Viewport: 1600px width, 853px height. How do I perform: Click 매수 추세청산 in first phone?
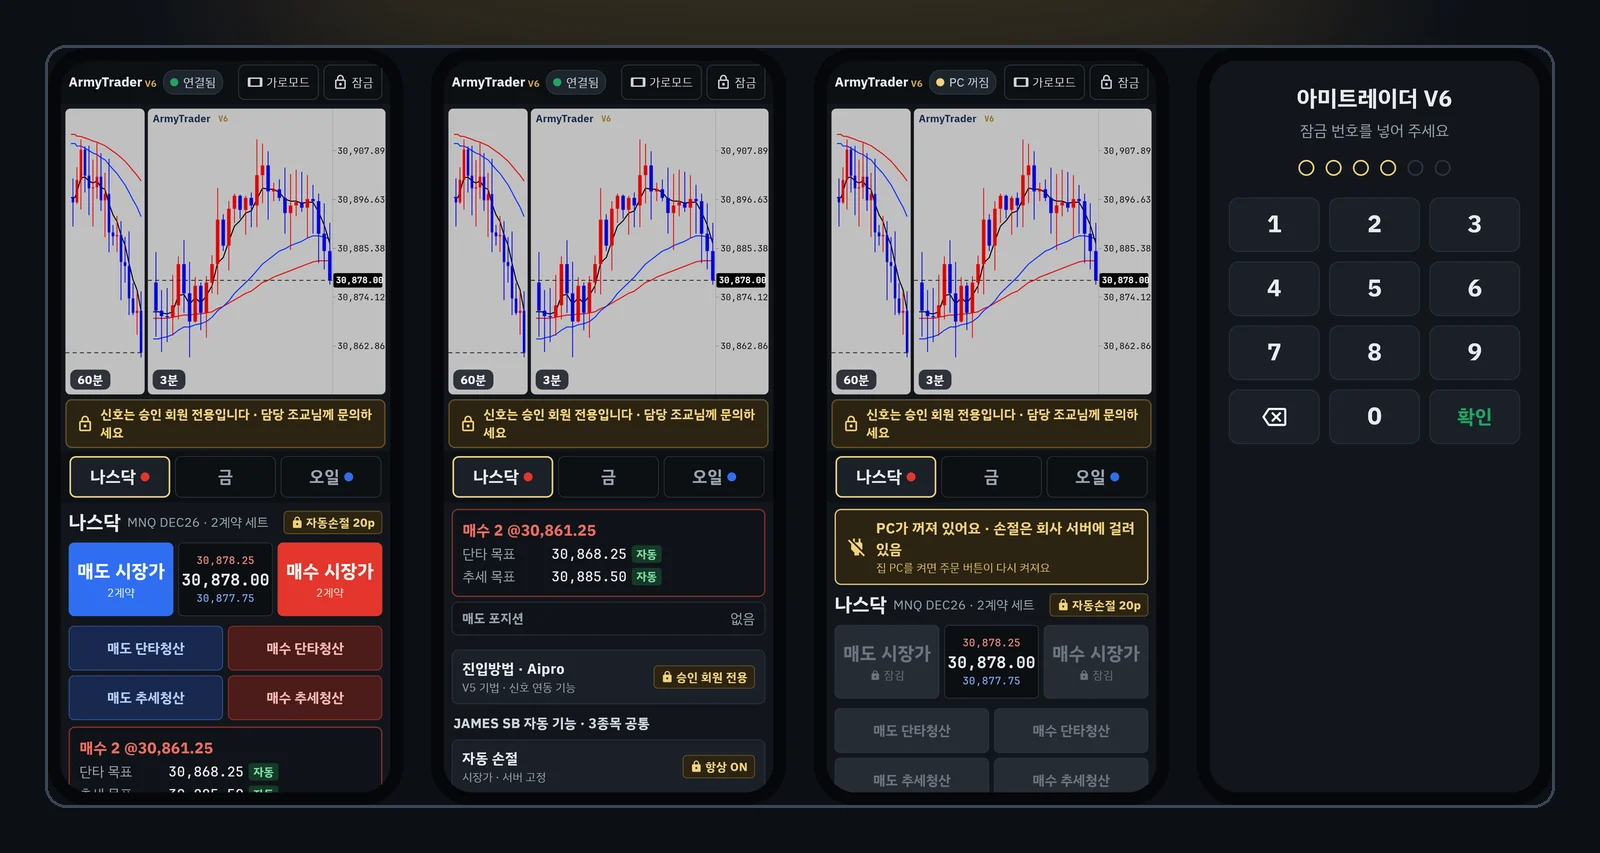(305, 698)
